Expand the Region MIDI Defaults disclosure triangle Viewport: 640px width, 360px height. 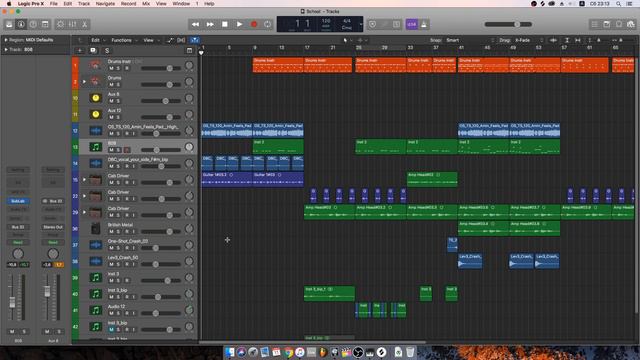tap(6, 40)
